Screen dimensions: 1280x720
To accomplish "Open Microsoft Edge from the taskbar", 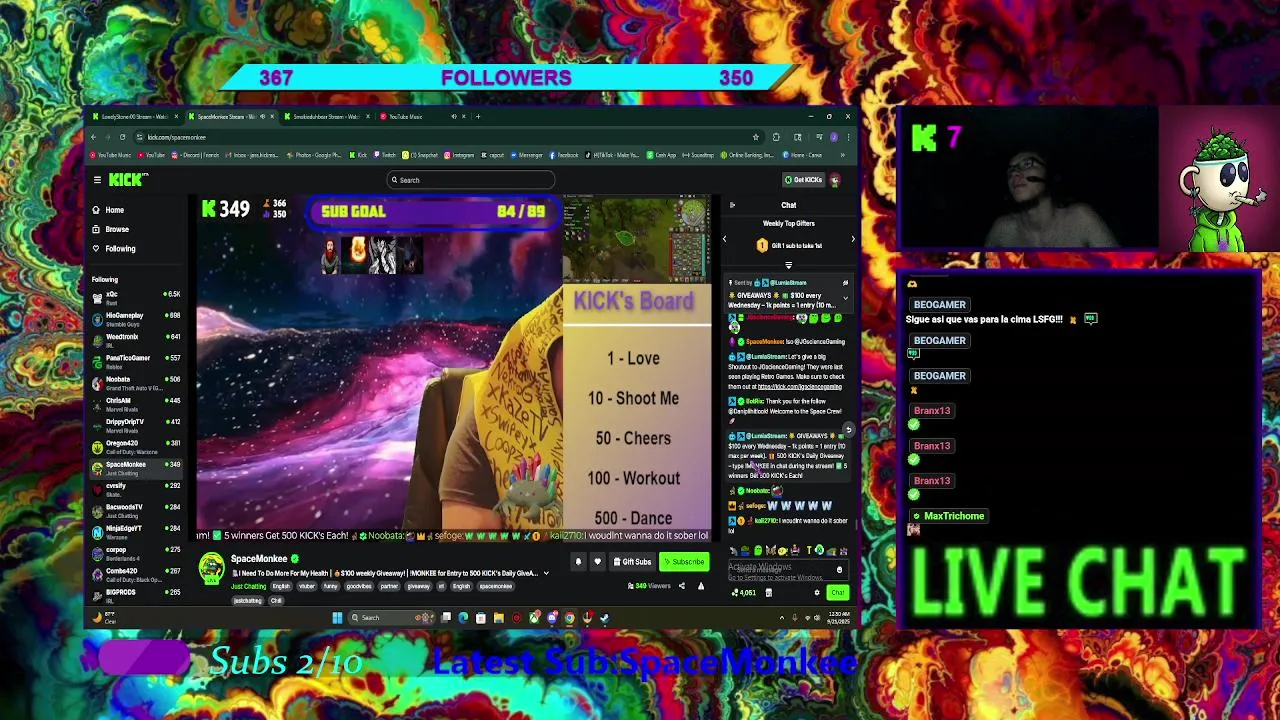I will [x=463, y=618].
